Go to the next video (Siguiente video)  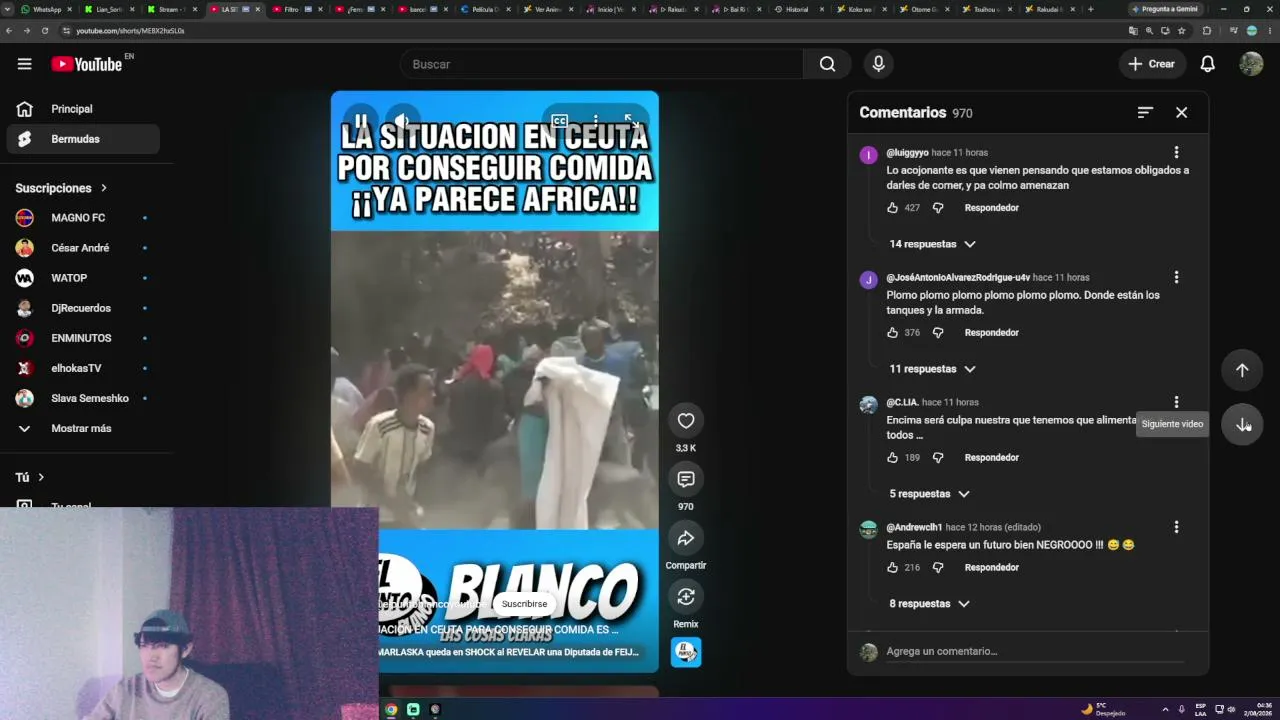pos(1242,424)
